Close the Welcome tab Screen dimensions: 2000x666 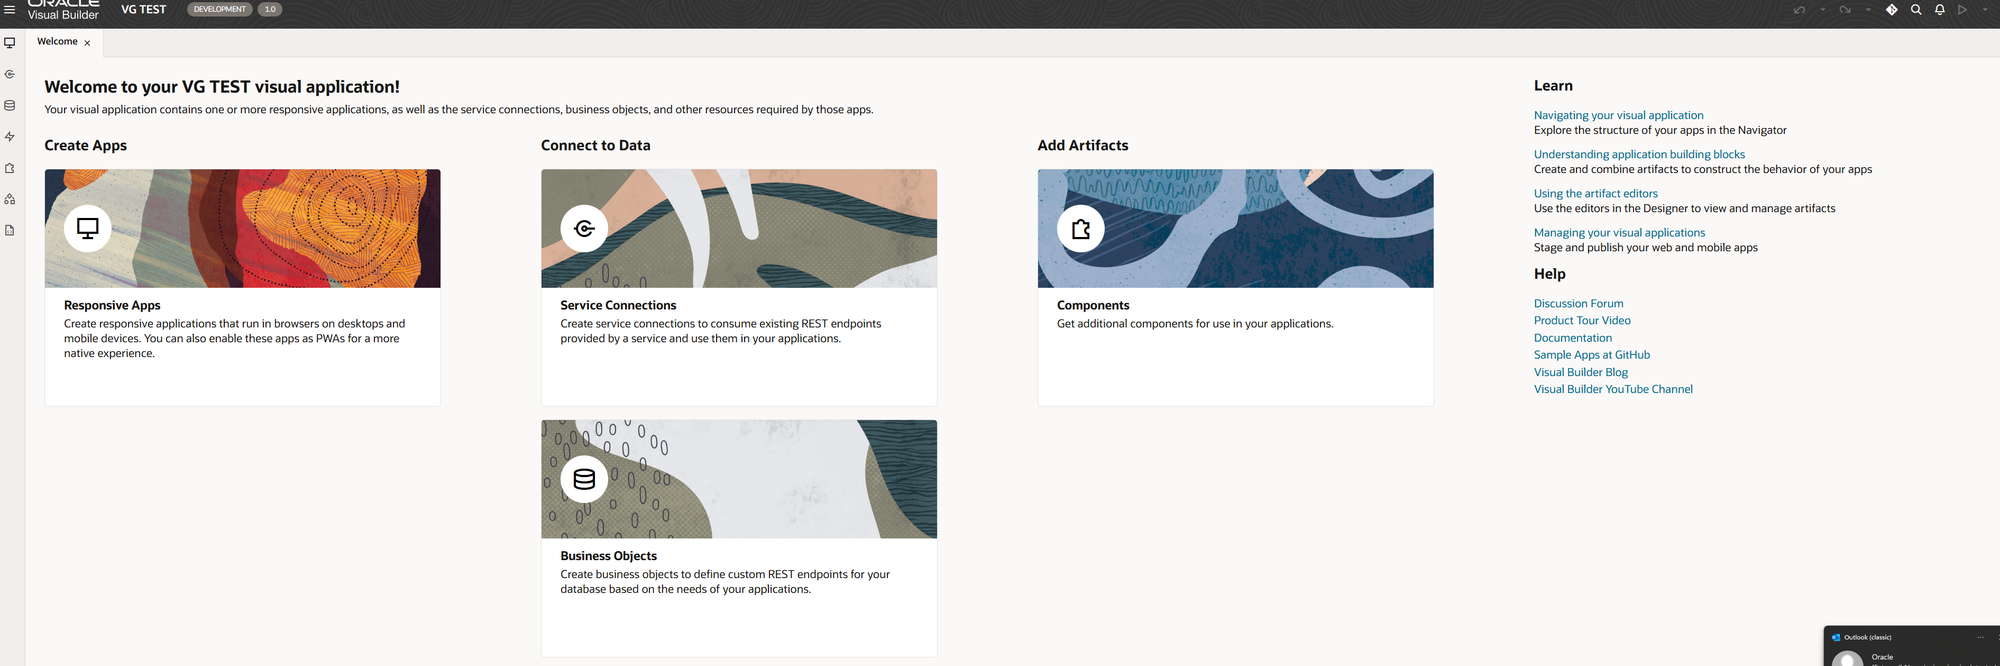point(88,43)
